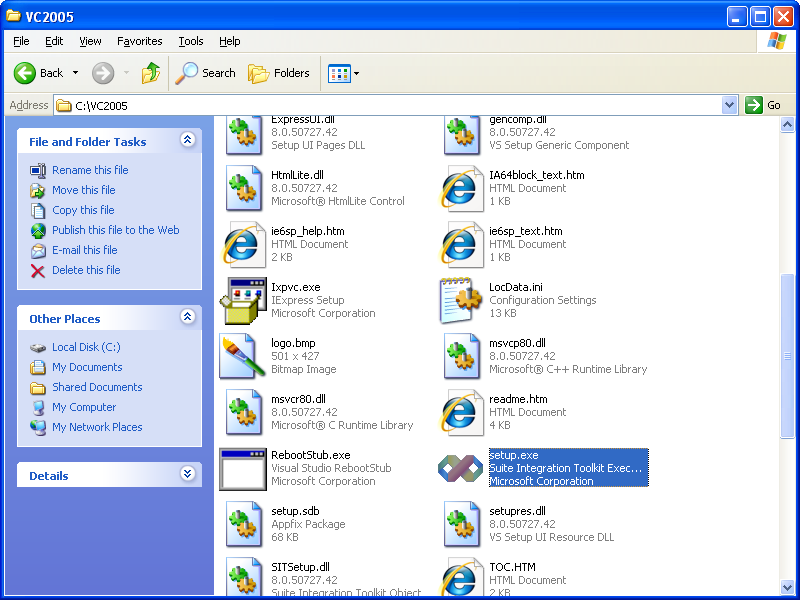Select the Ixpvc.exe IExpress Setup icon
This screenshot has width=800, height=600.
click(x=242, y=300)
